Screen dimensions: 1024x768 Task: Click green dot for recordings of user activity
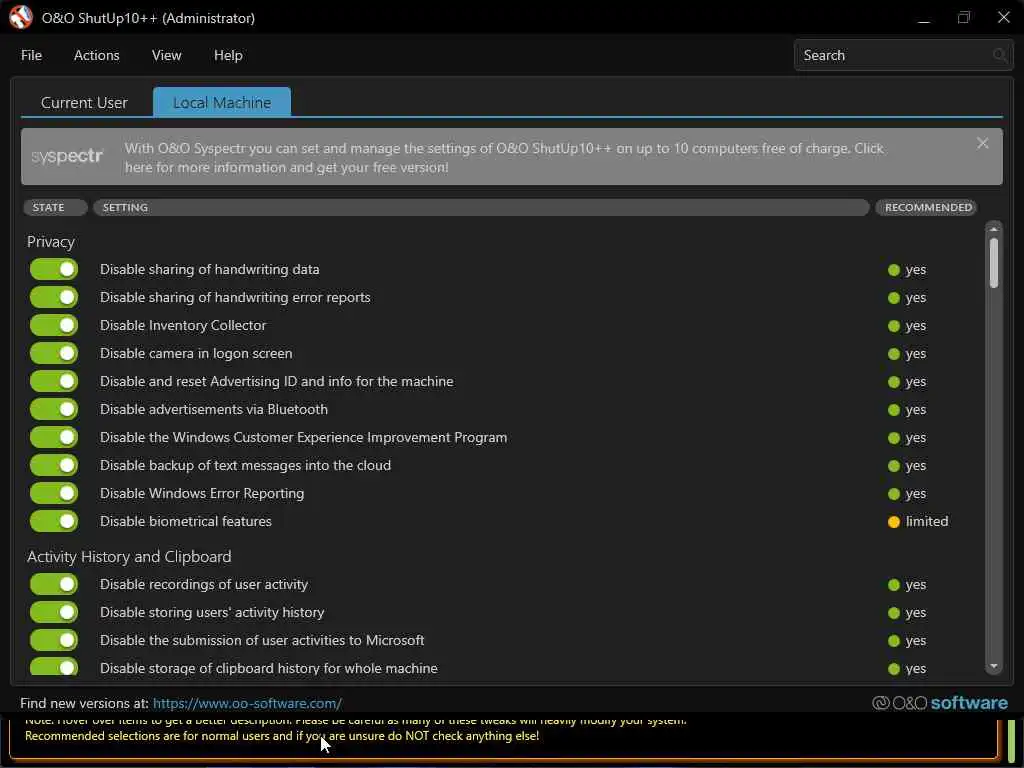(x=894, y=585)
